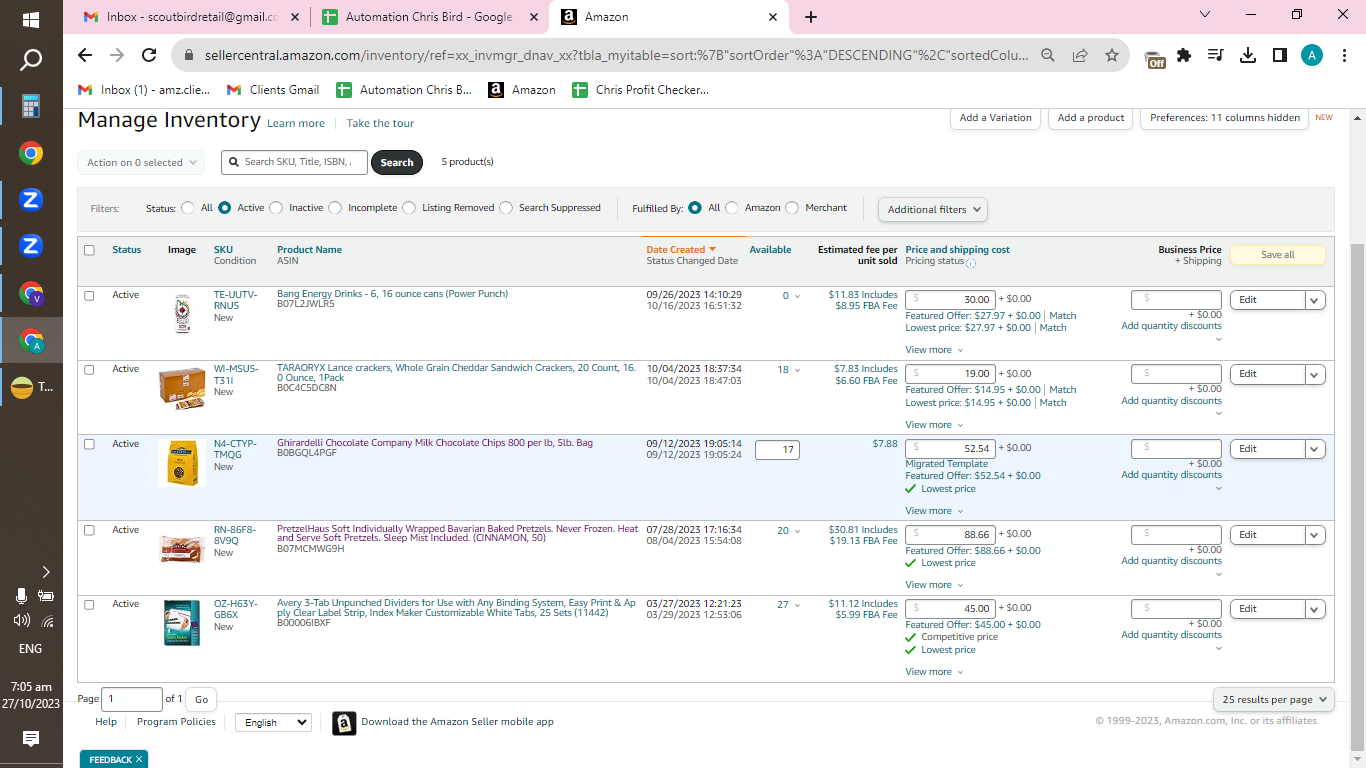Switch to Automation Chris Bird Google tab
The height and width of the screenshot is (768, 1366).
[x=431, y=17]
